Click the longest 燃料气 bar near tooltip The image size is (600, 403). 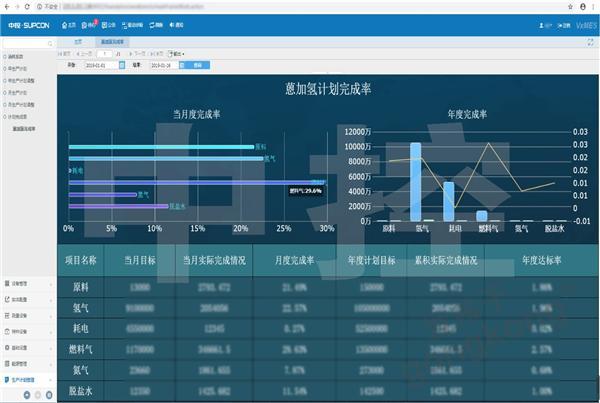point(197,183)
